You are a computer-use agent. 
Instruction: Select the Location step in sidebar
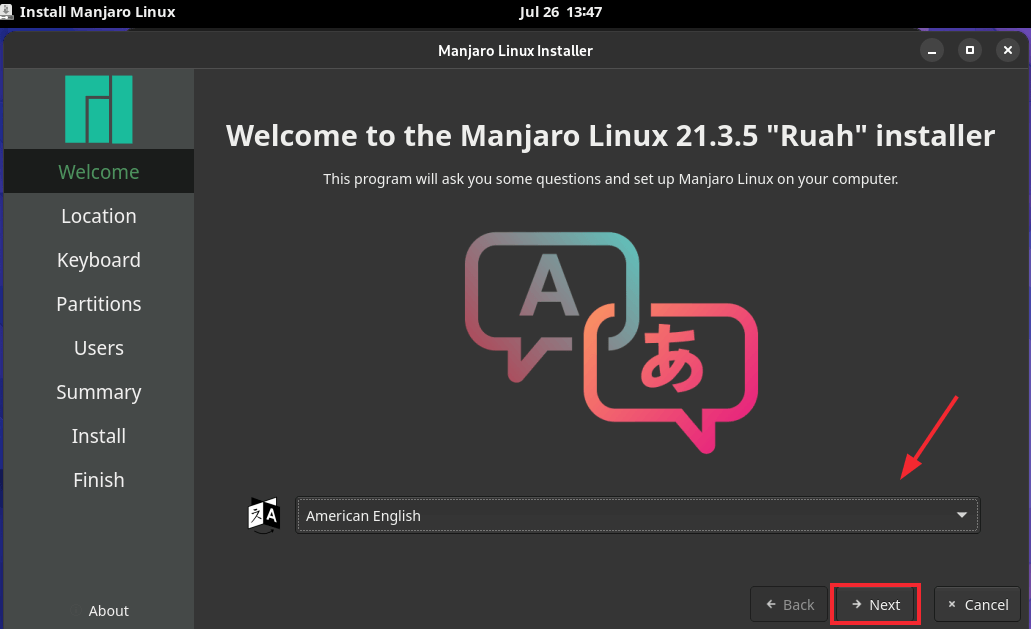pos(99,216)
